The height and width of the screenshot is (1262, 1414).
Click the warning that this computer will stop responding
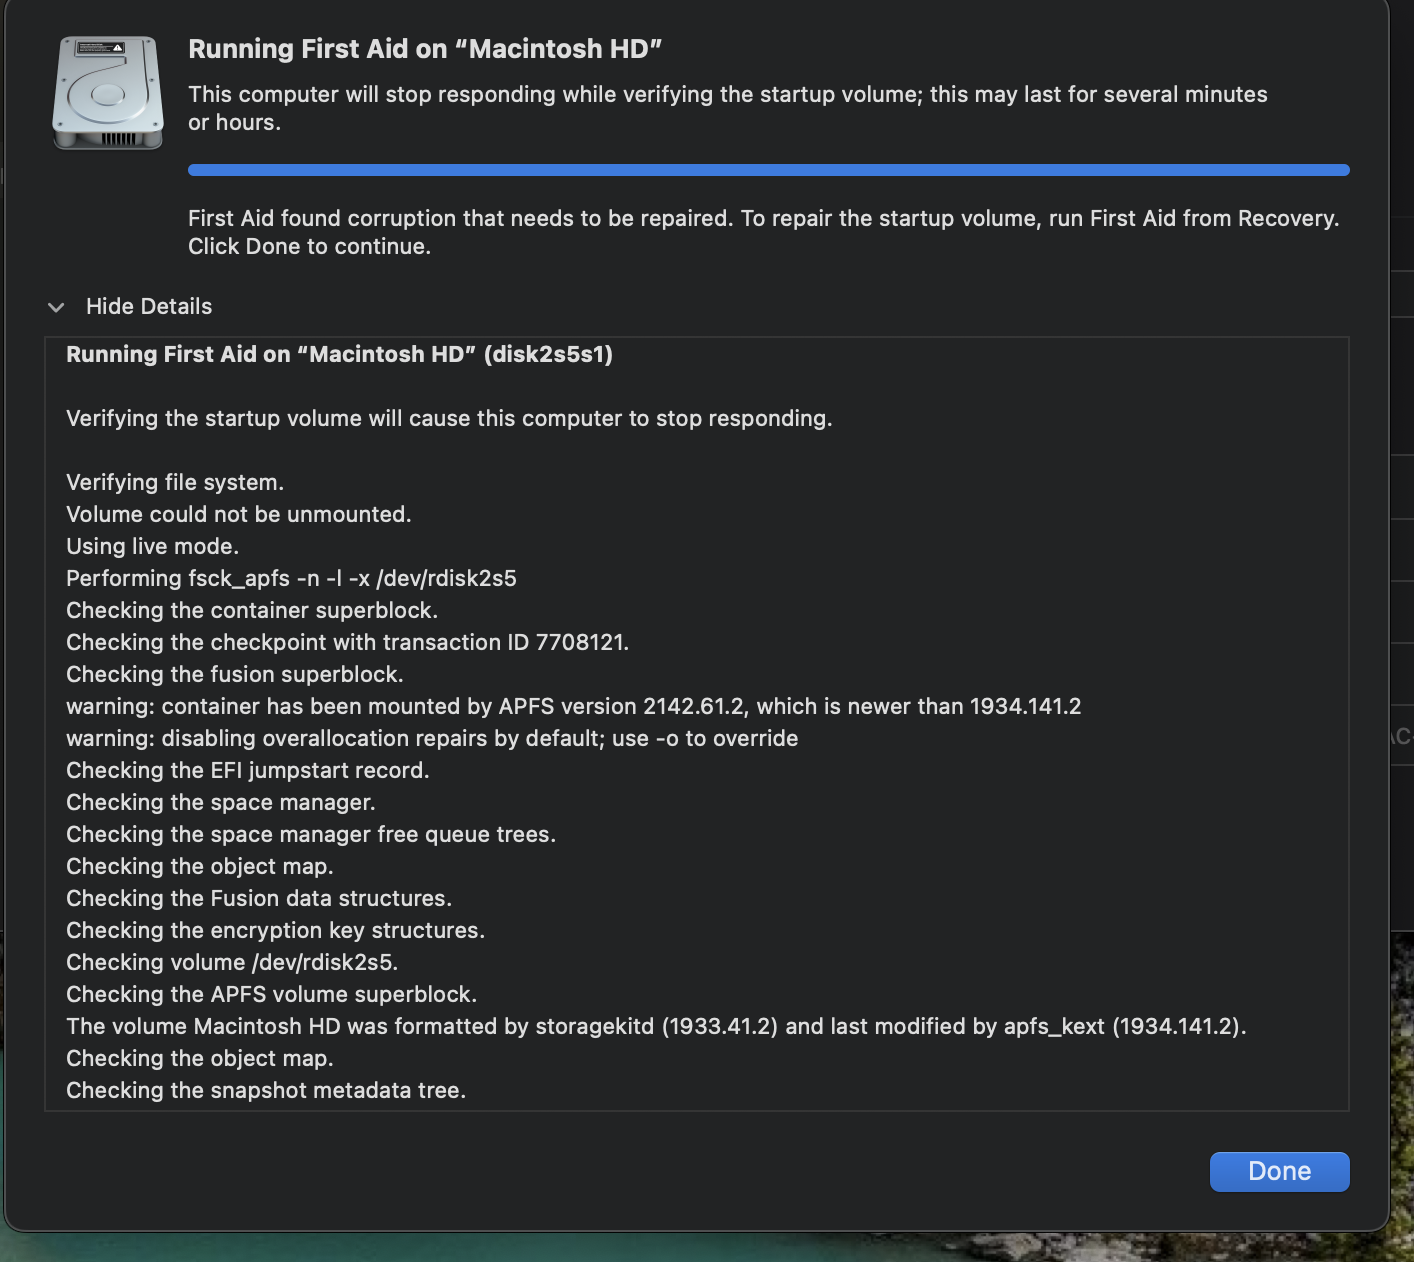[728, 108]
